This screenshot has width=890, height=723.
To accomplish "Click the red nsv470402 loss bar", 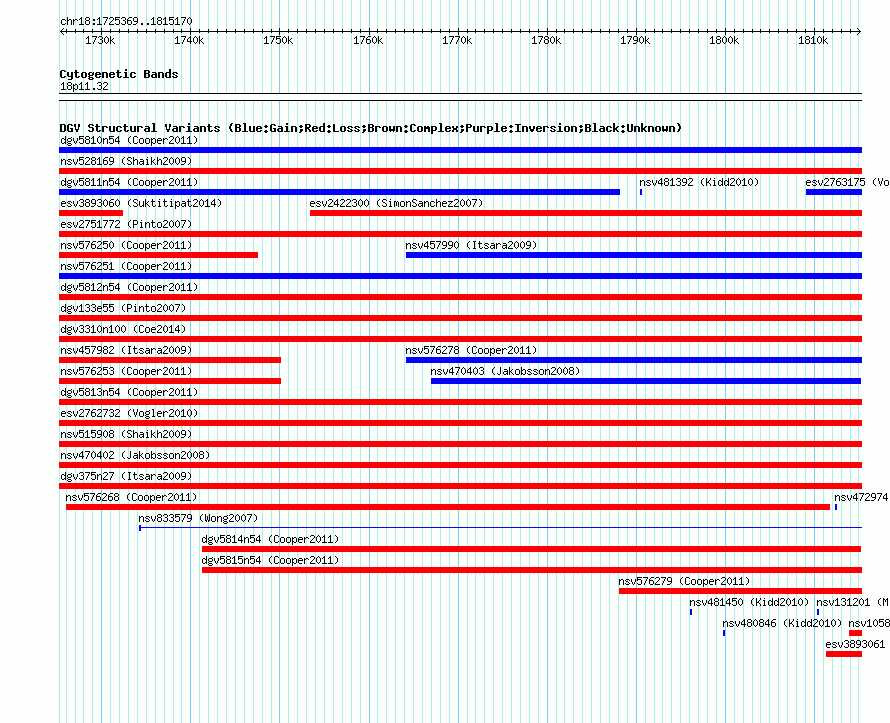I will pos(460,465).
